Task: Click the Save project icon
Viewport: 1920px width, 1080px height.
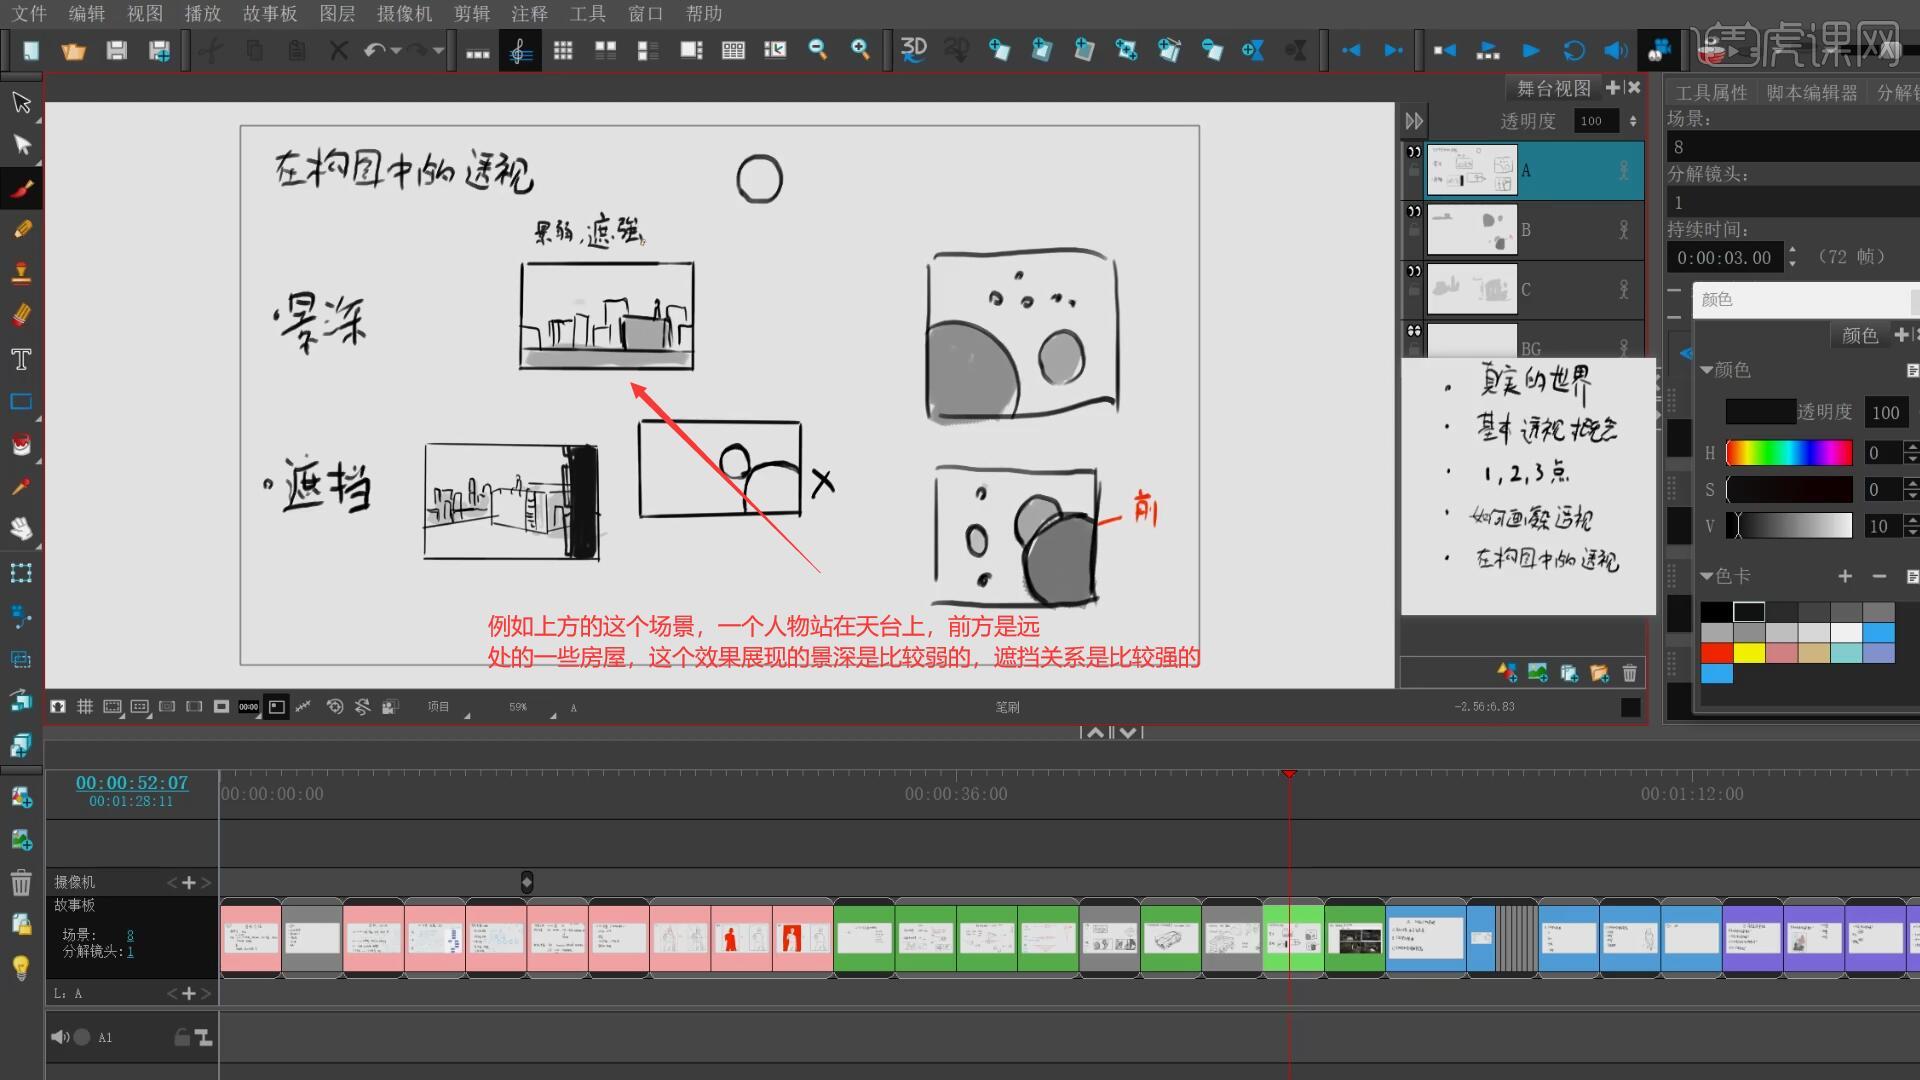Action: click(x=117, y=50)
